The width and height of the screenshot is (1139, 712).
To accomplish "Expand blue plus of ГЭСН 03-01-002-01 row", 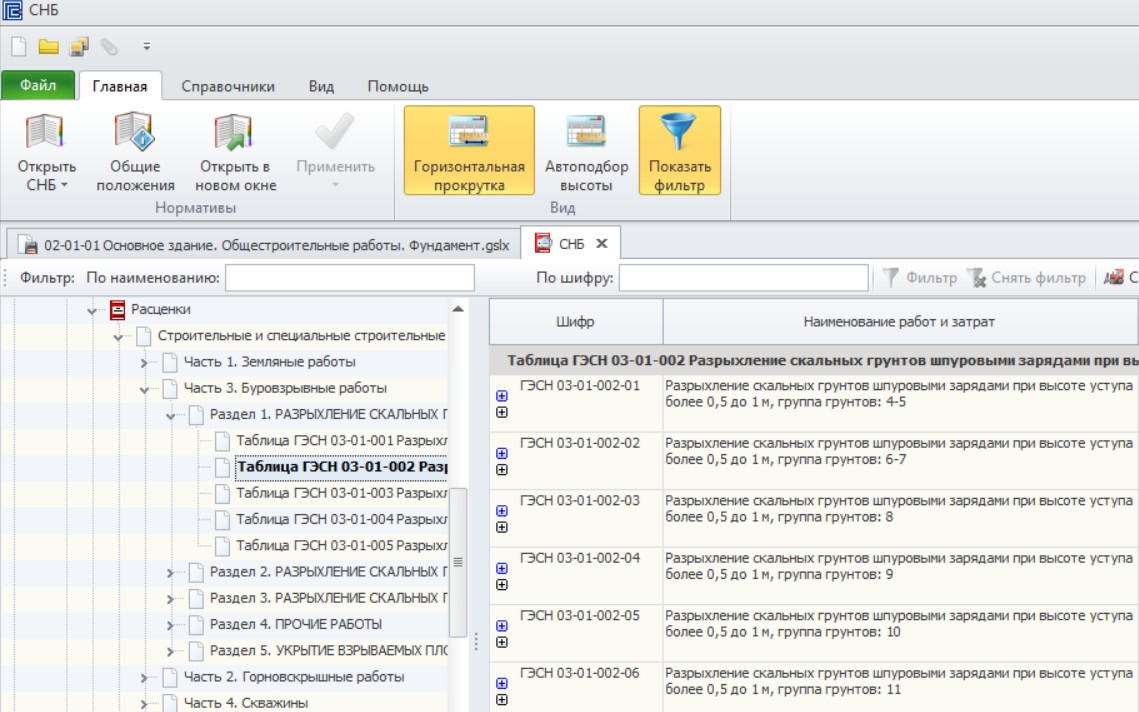I will [502, 396].
